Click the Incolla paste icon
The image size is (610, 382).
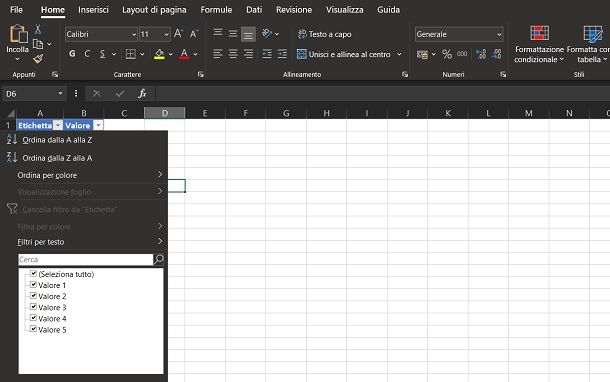(18, 34)
